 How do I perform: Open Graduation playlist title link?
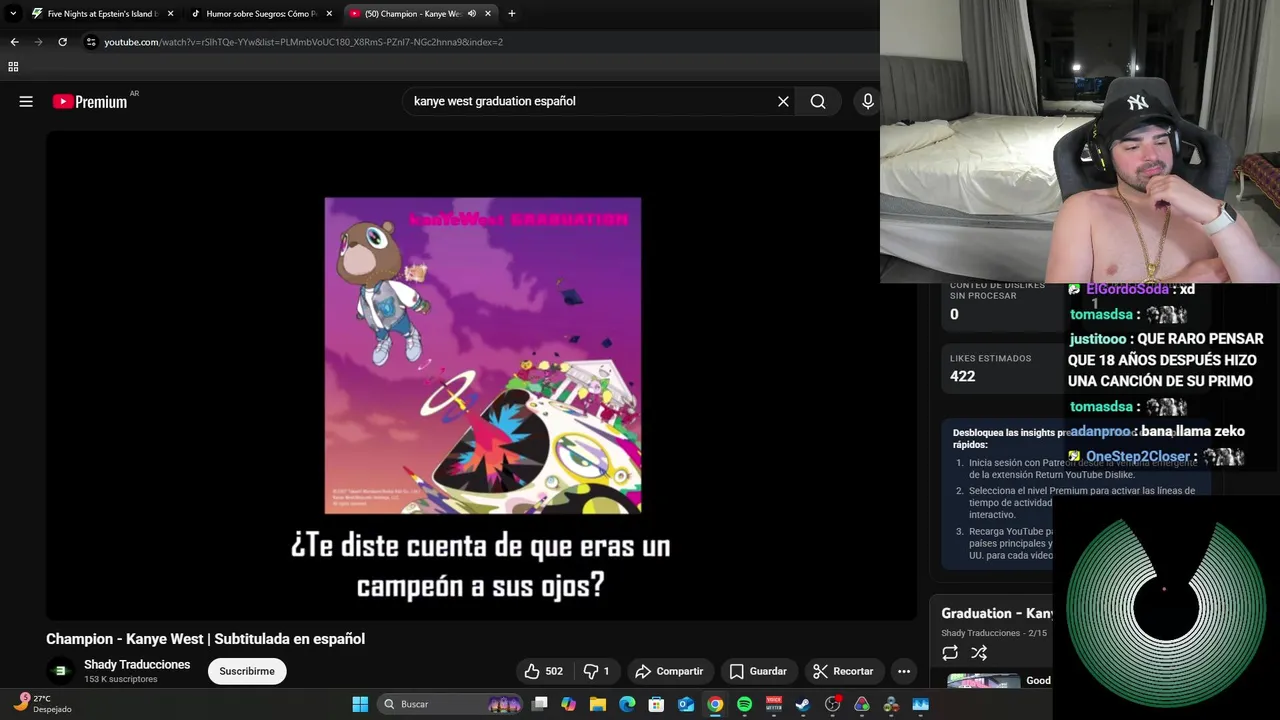(997, 613)
